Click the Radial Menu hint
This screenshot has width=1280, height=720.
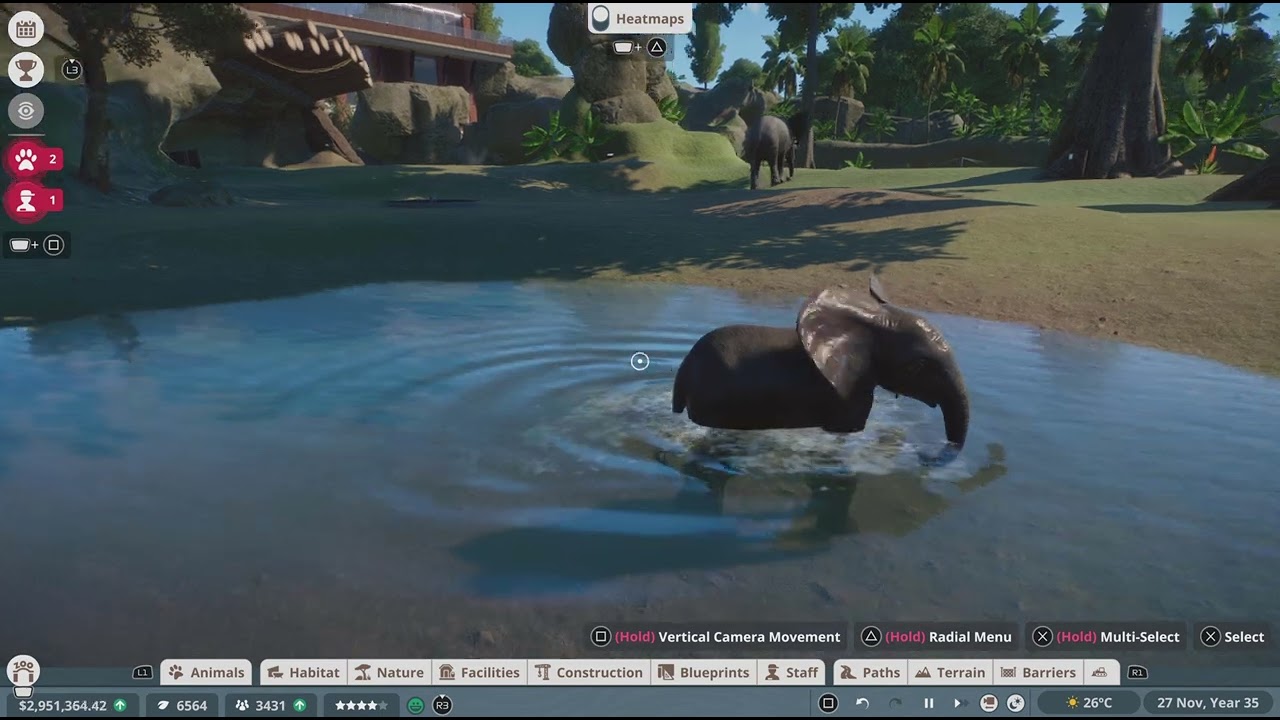pos(937,637)
